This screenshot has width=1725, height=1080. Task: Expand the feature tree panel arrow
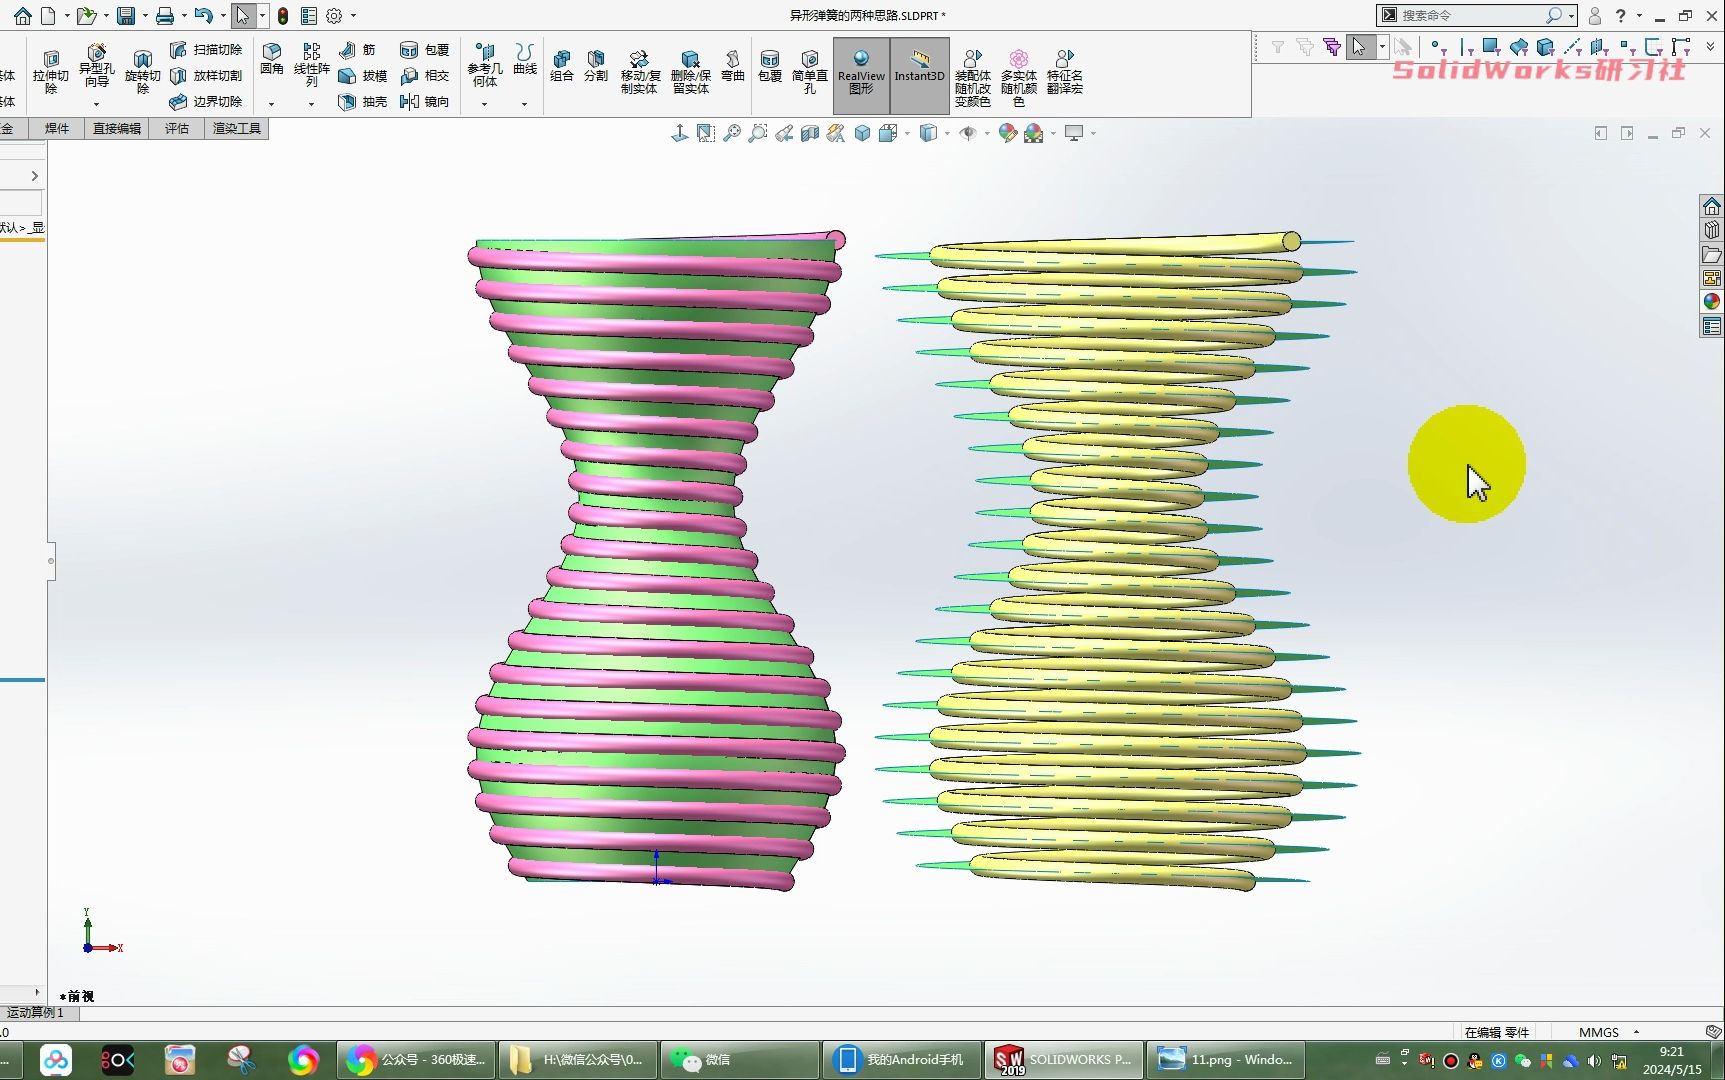tap(35, 176)
